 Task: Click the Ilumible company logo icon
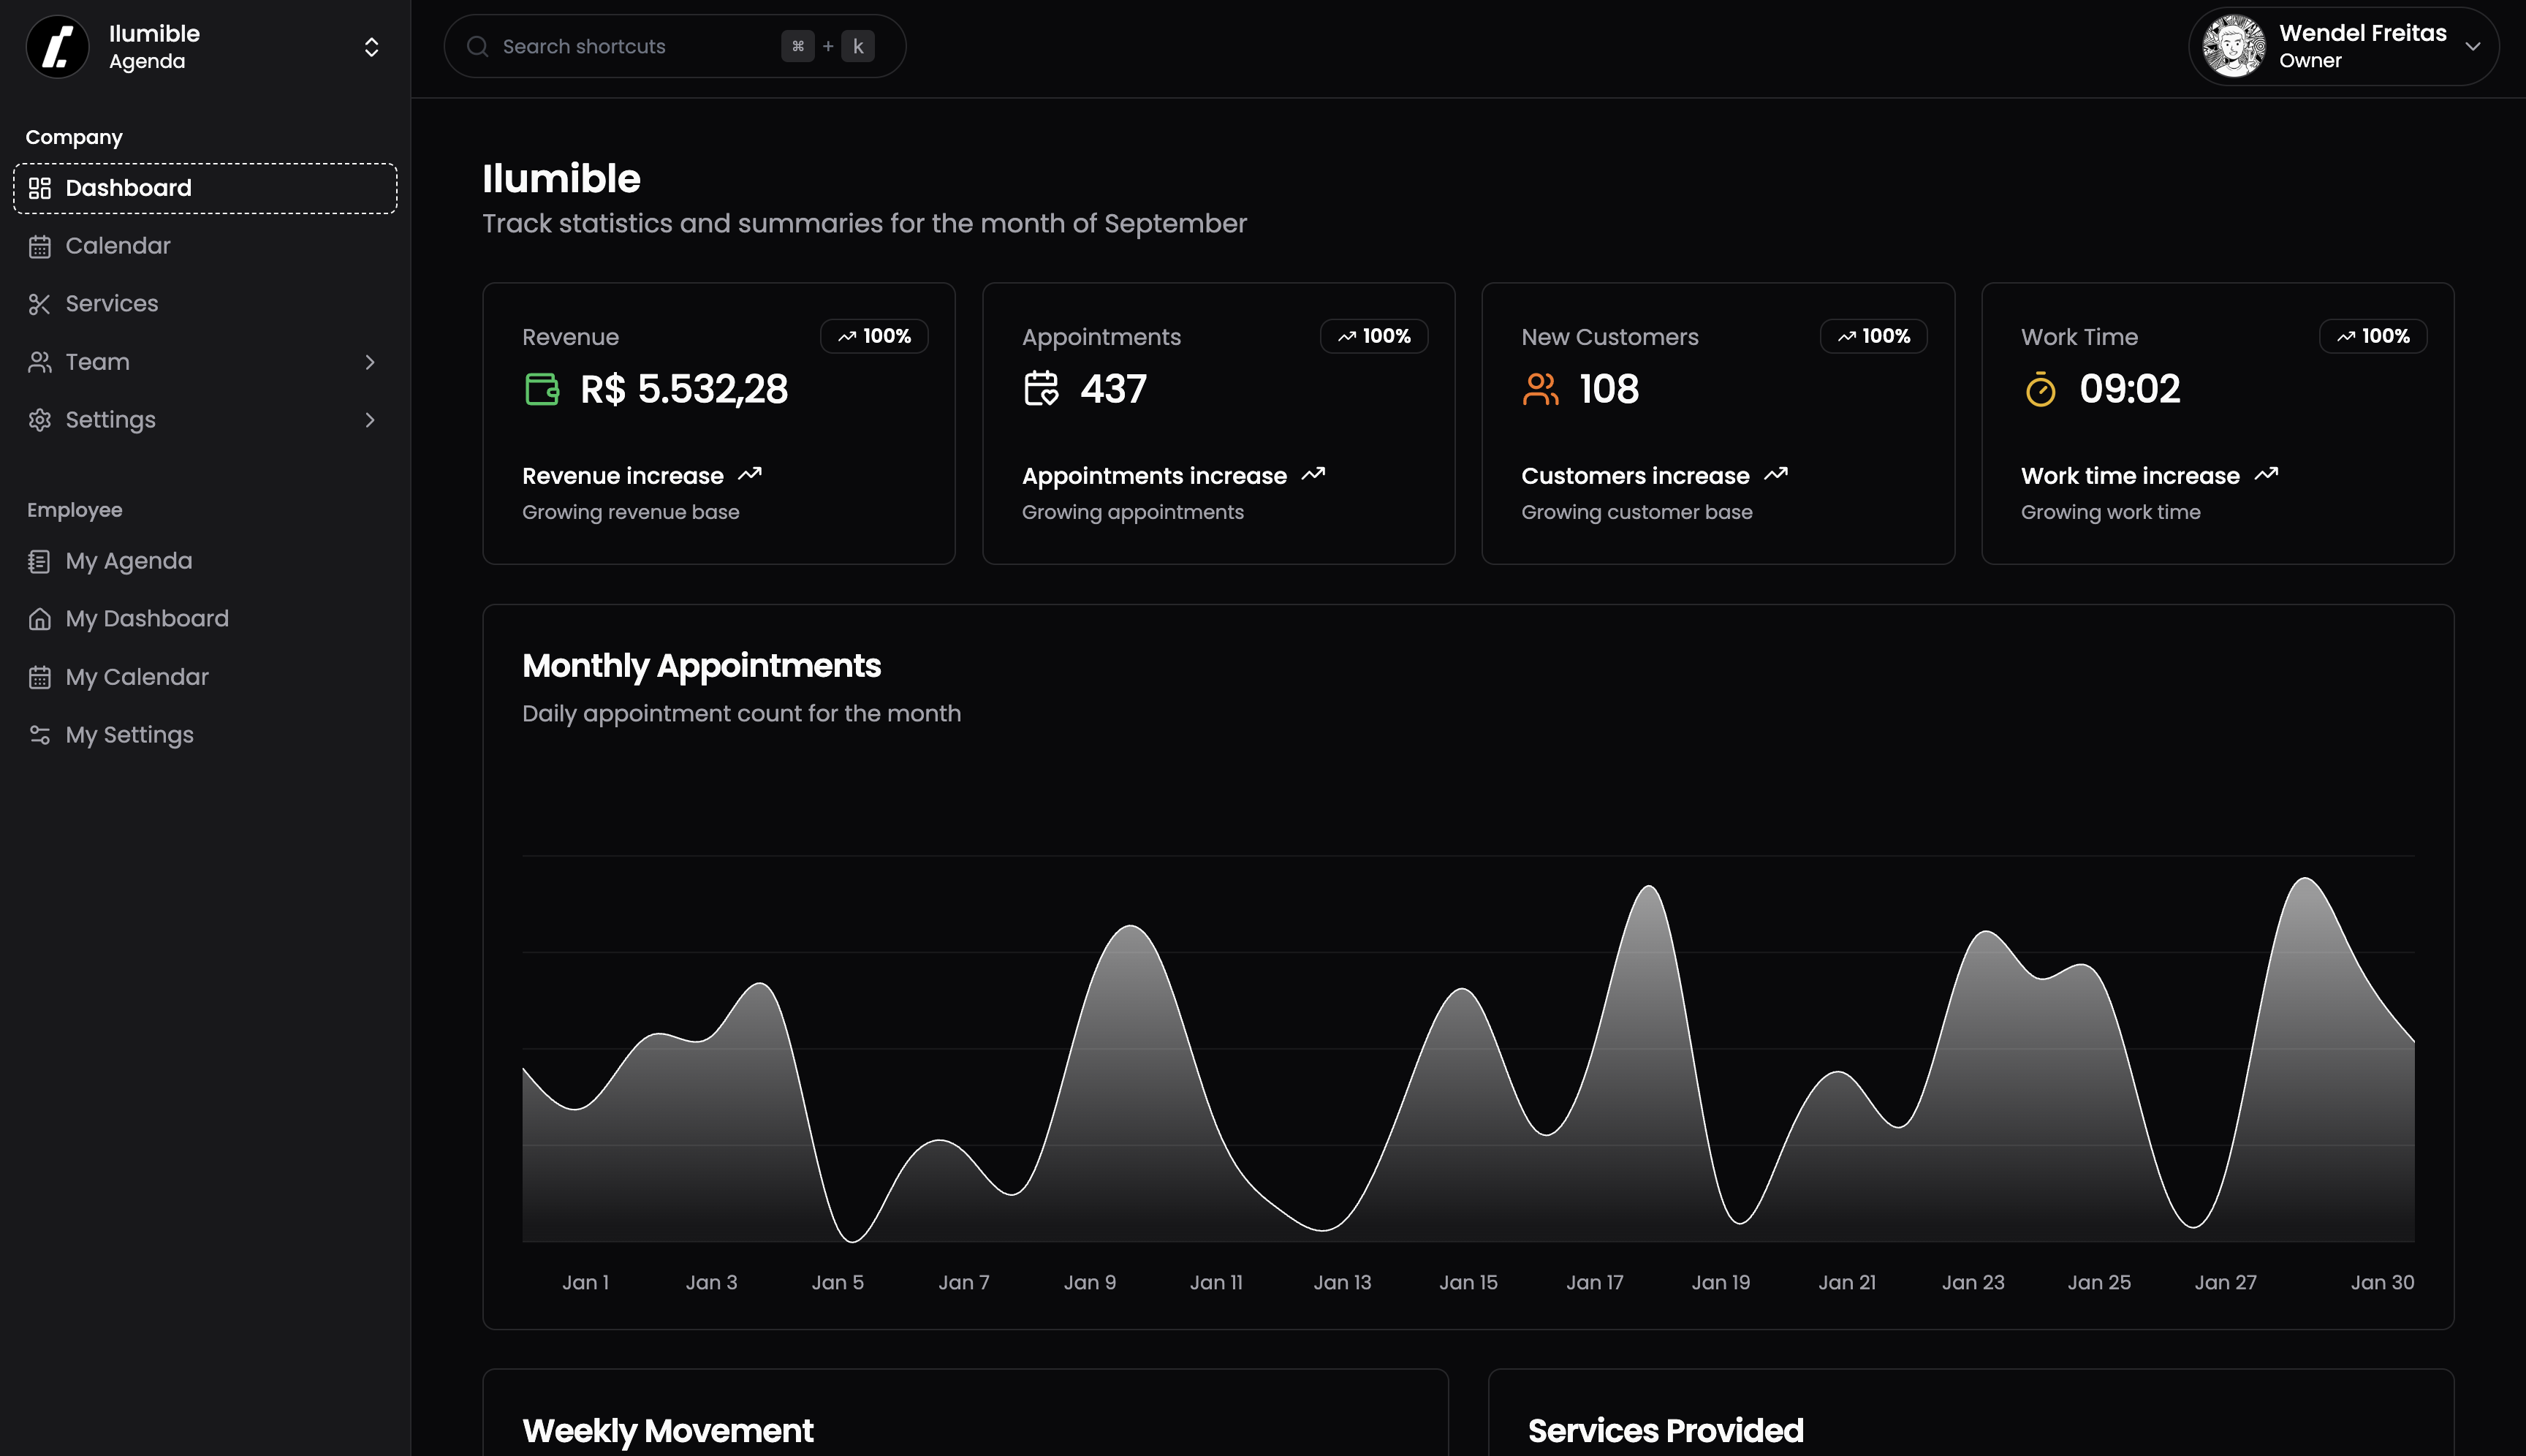click(57, 46)
